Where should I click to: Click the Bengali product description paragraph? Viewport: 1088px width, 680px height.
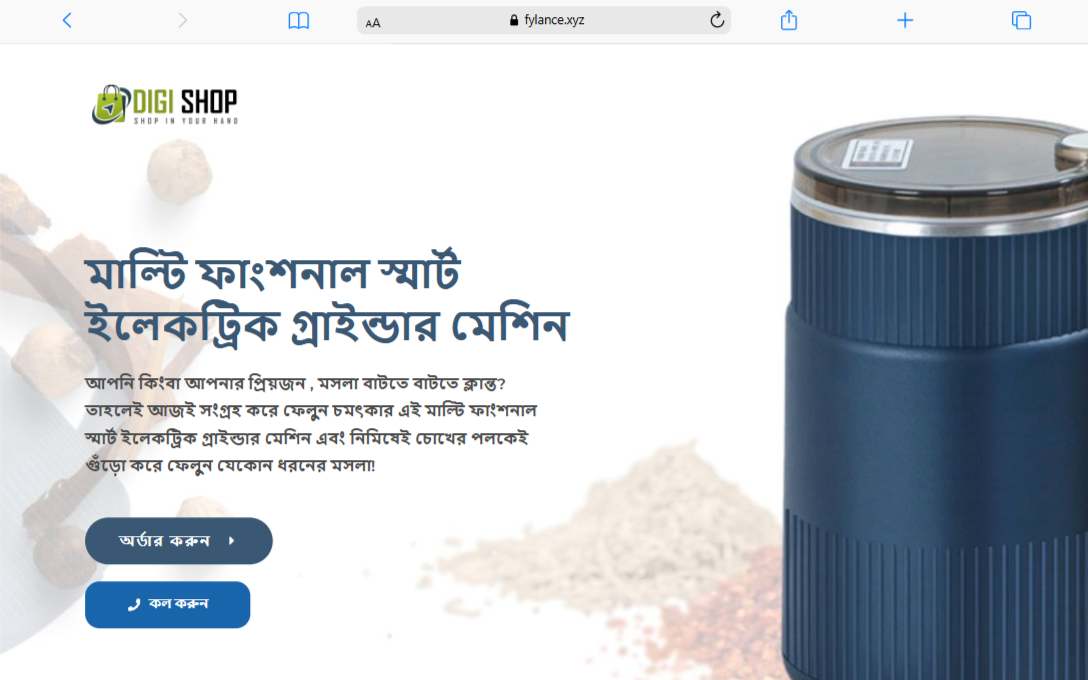[x=310, y=424]
